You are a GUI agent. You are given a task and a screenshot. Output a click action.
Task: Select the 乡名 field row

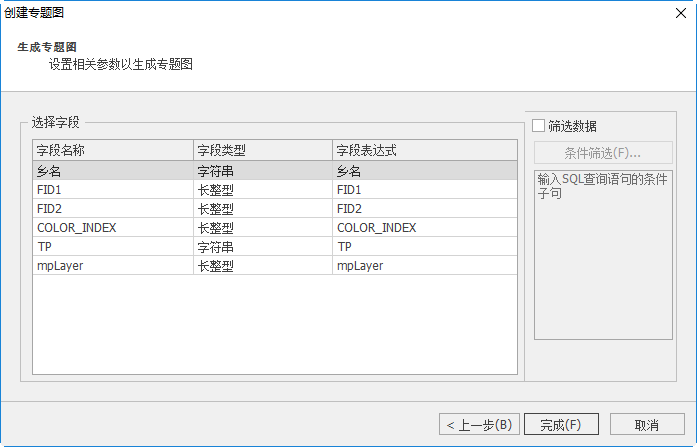[112, 171]
